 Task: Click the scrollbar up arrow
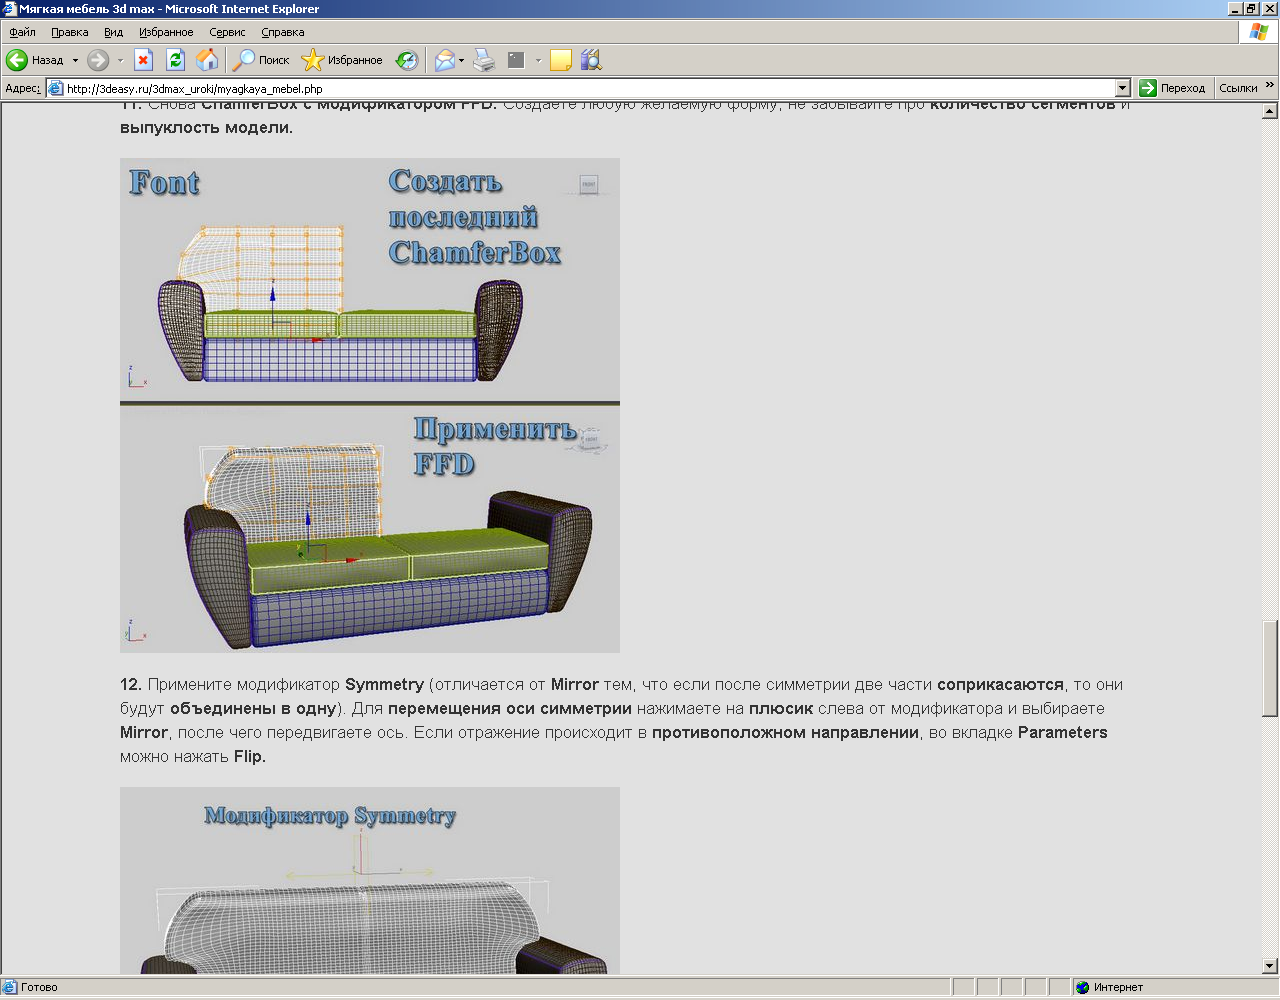[x=1270, y=109]
